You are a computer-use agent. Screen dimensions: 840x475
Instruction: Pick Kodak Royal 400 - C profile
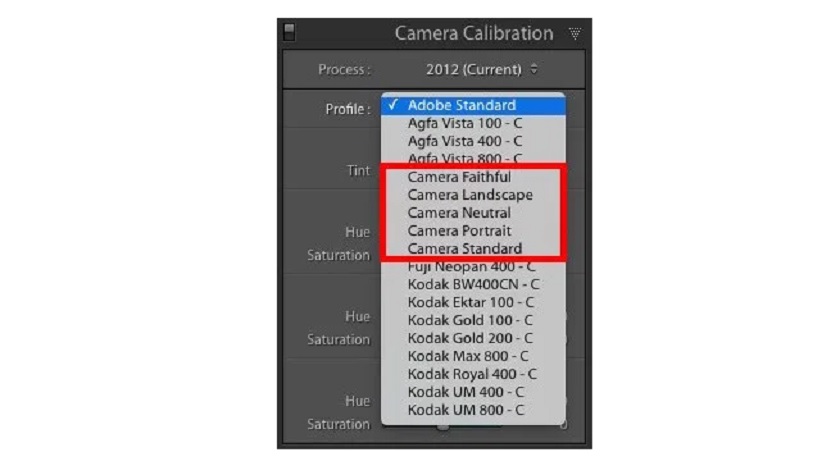point(471,374)
